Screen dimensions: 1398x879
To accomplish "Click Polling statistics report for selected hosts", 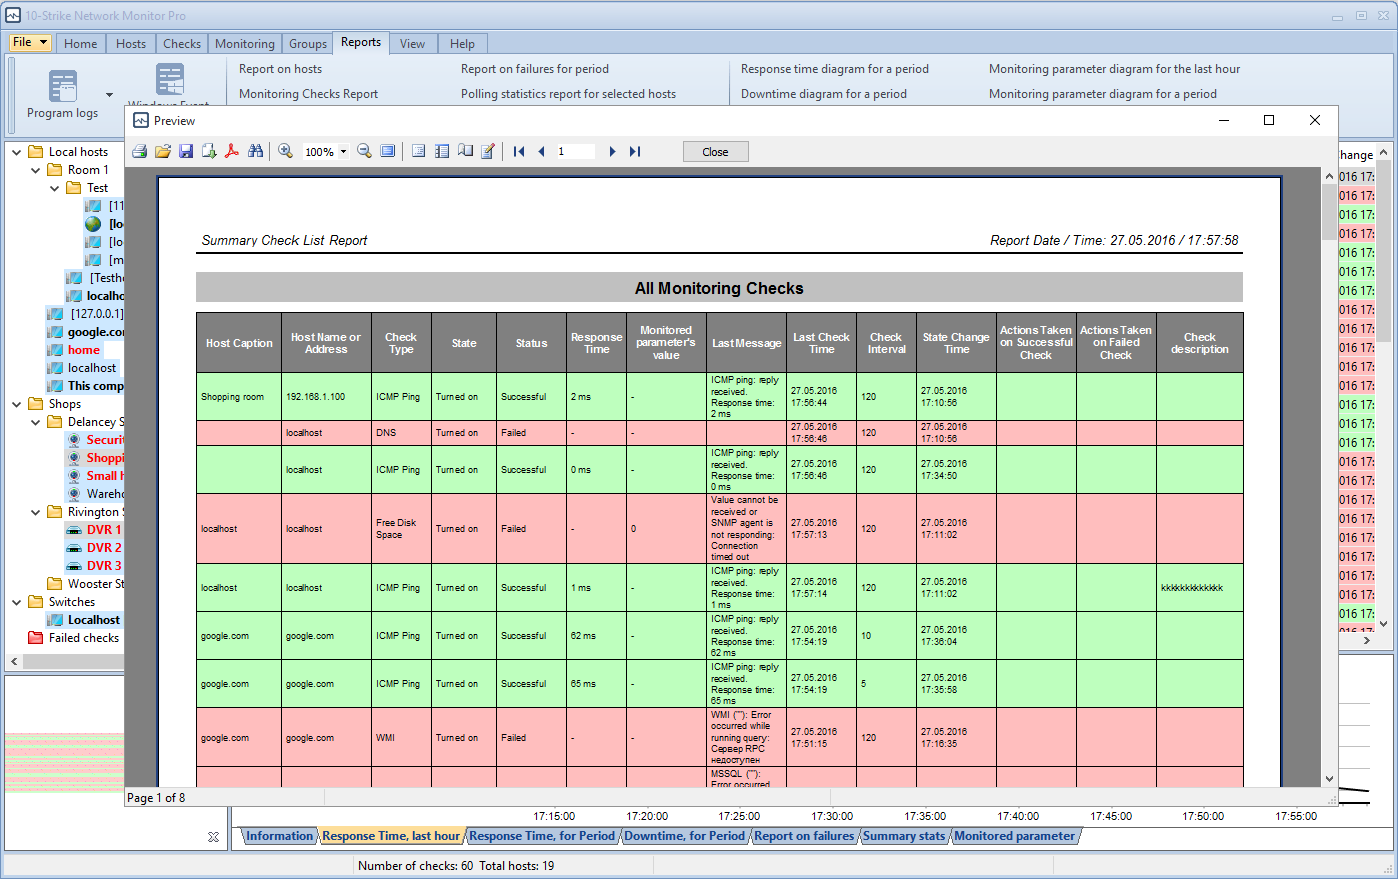I will (568, 94).
